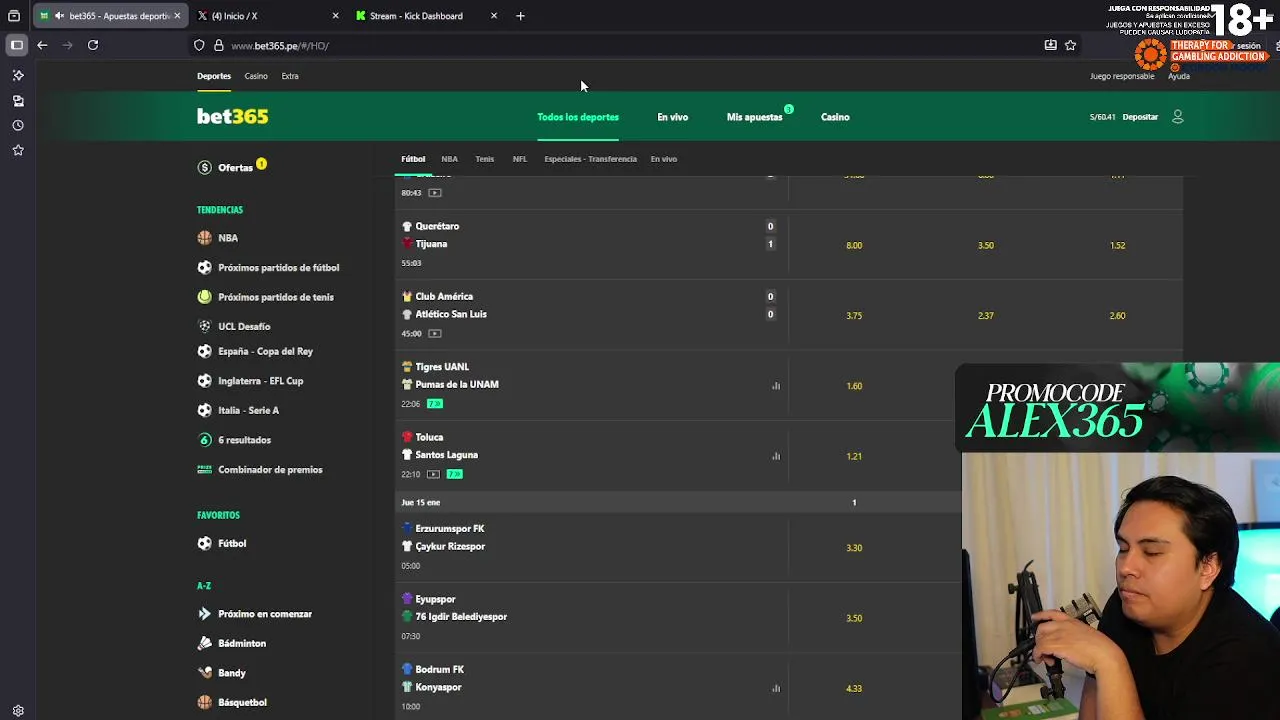
Task: Open stats icon for Tigres UANL match
Action: 776,386
